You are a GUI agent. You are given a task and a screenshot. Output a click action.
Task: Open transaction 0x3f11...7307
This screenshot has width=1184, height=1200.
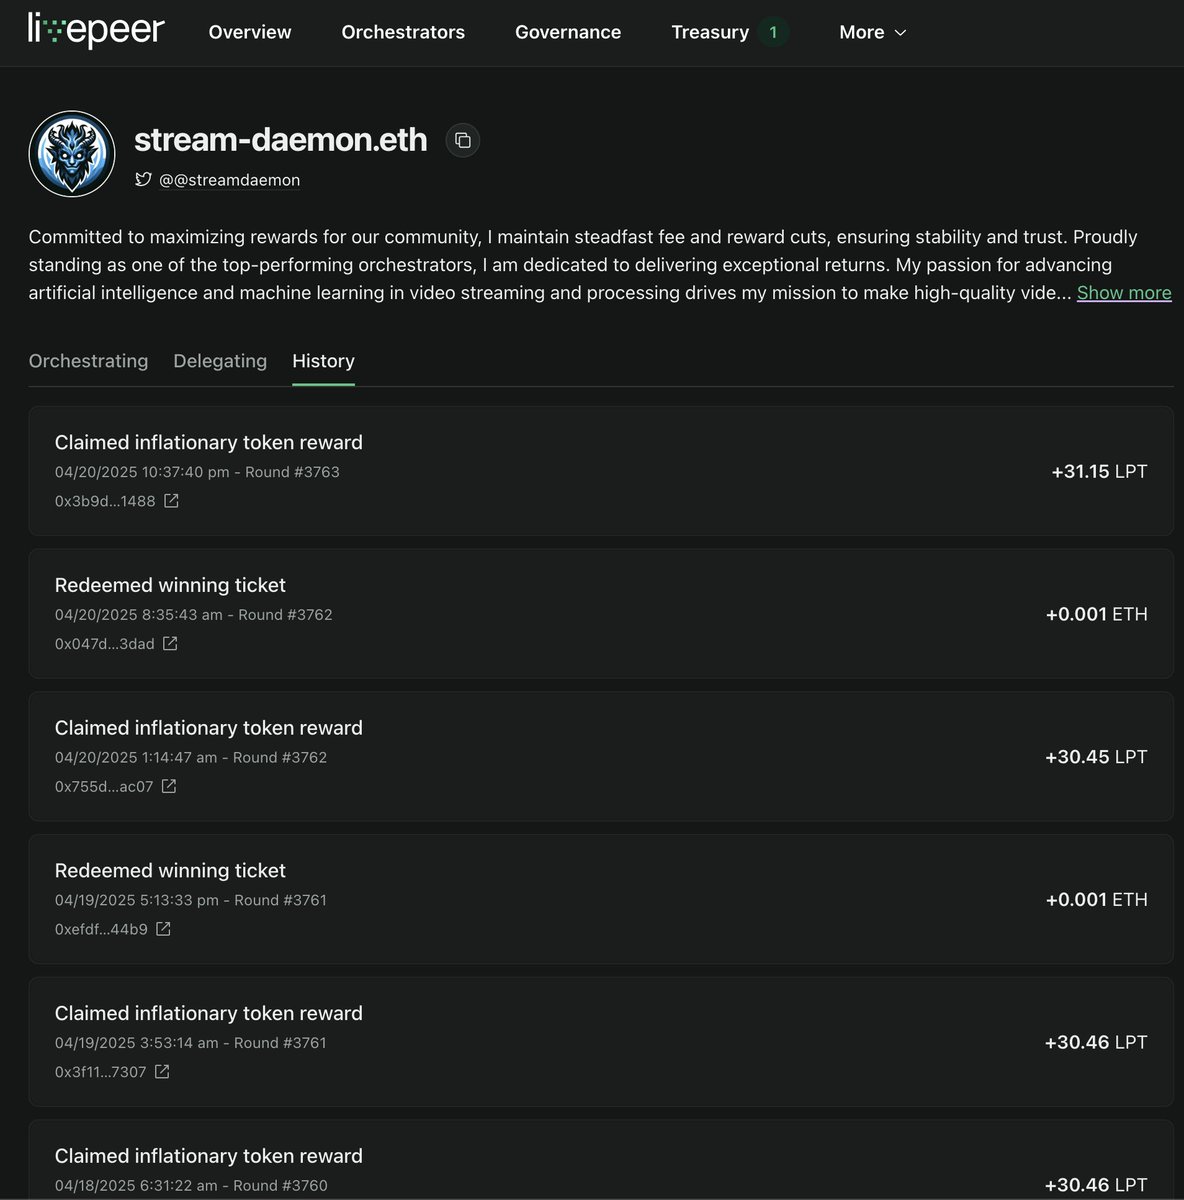coord(101,1072)
